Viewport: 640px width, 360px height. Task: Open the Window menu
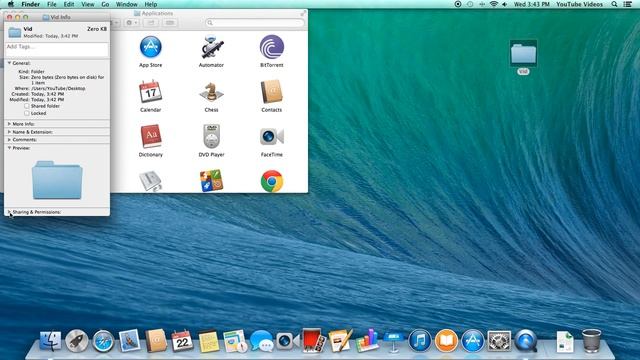click(127, 4)
